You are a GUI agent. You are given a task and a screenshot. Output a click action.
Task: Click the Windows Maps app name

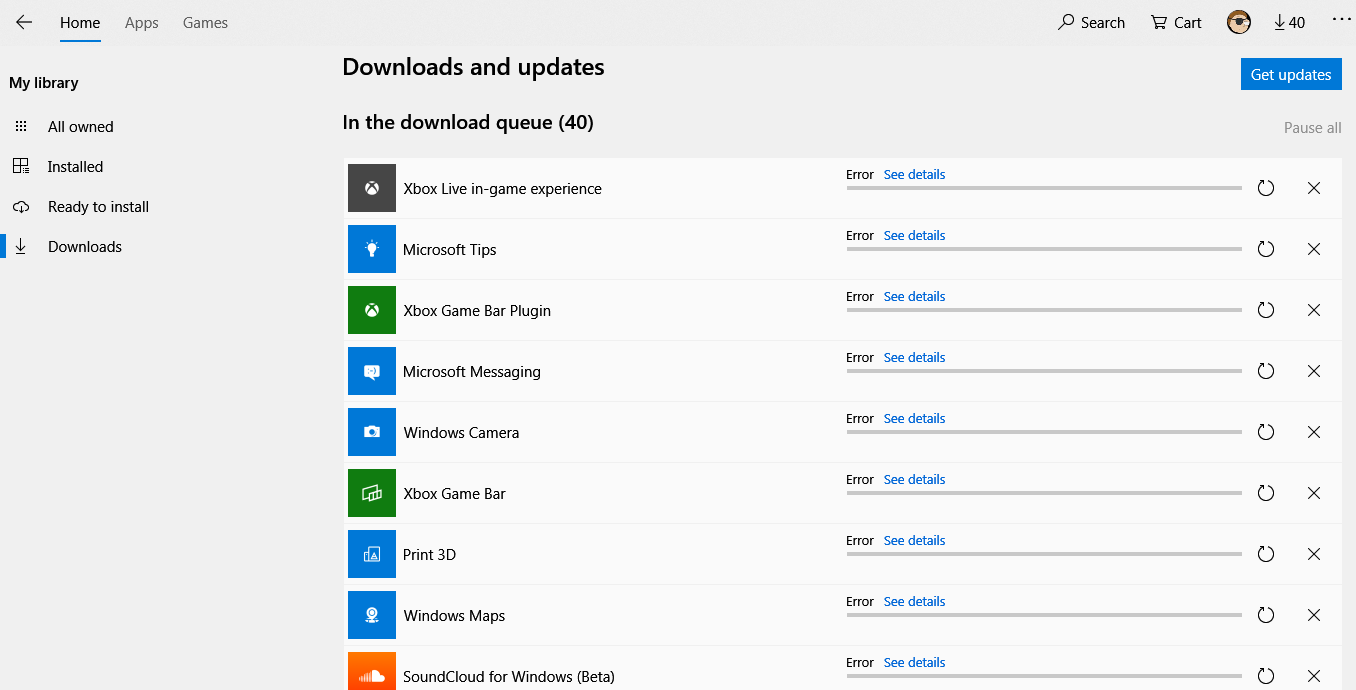tap(454, 616)
